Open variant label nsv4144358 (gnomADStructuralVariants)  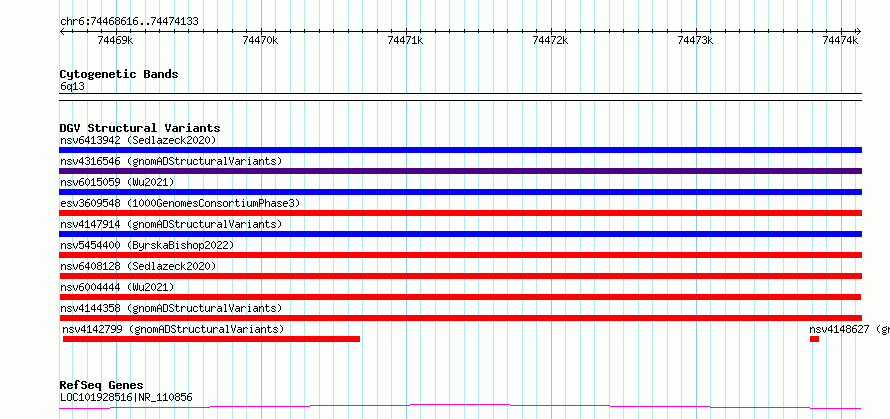click(171, 308)
